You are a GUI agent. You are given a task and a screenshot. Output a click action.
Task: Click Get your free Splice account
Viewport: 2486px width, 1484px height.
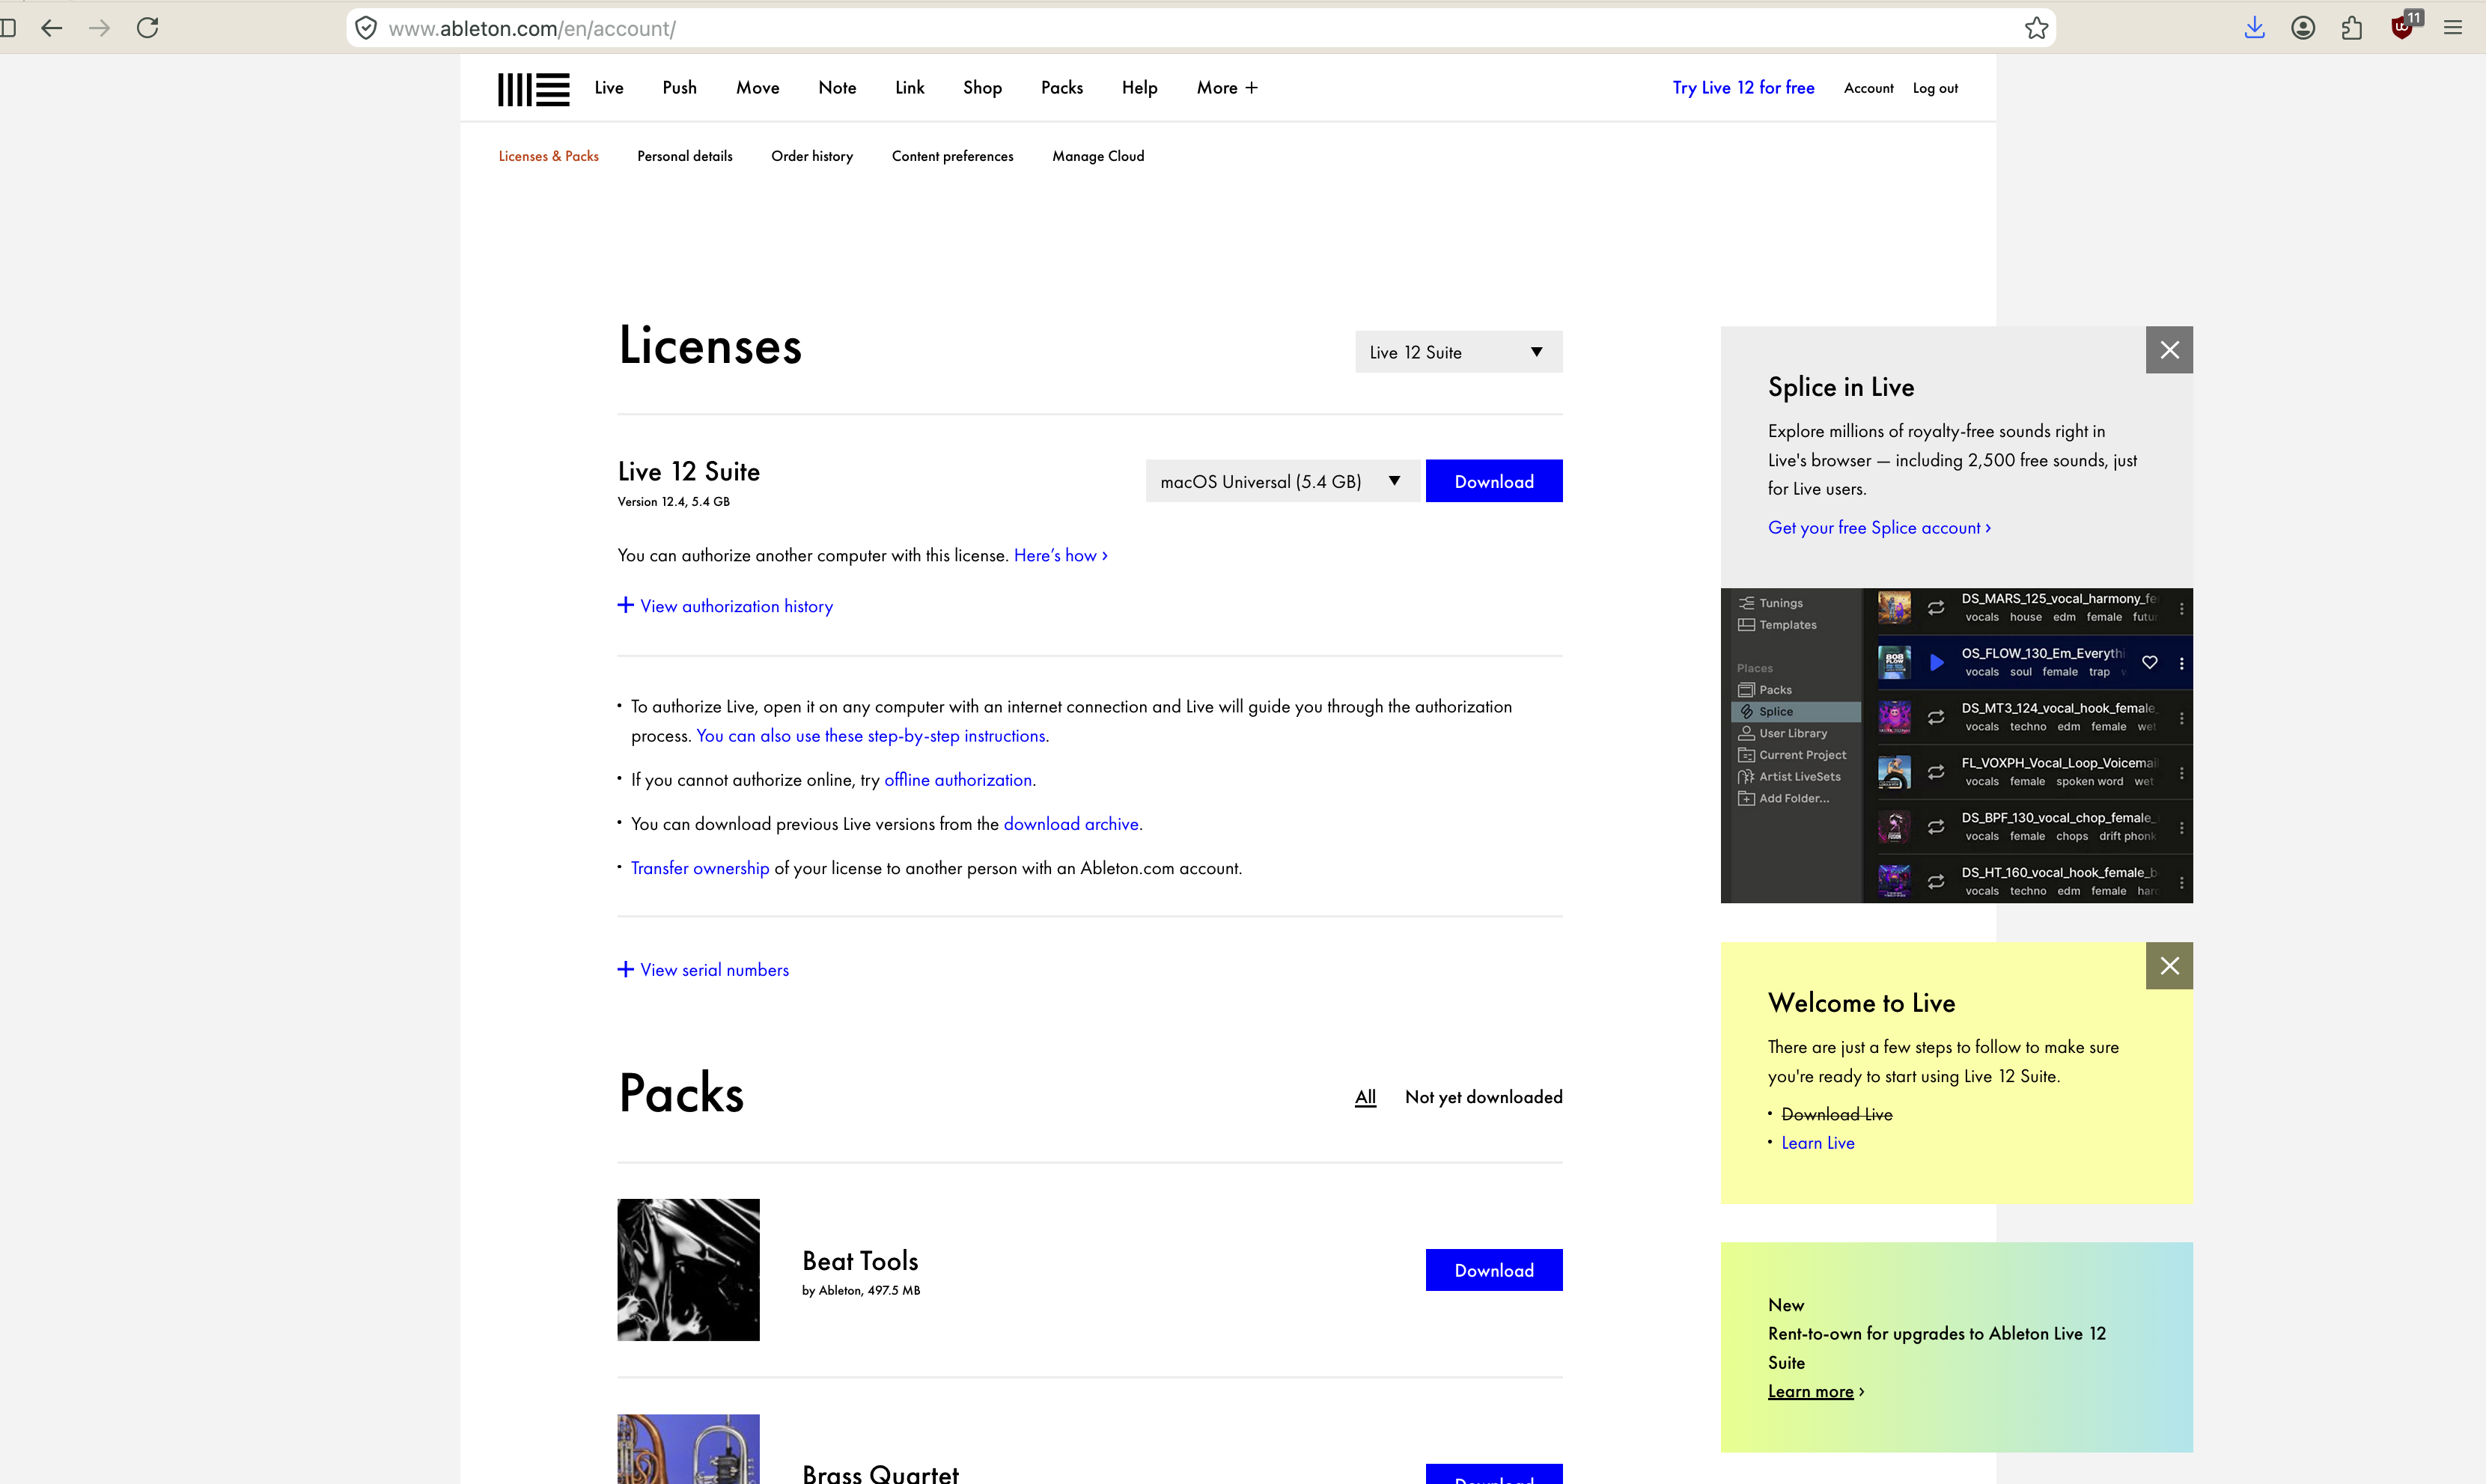(x=1879, y=528)
